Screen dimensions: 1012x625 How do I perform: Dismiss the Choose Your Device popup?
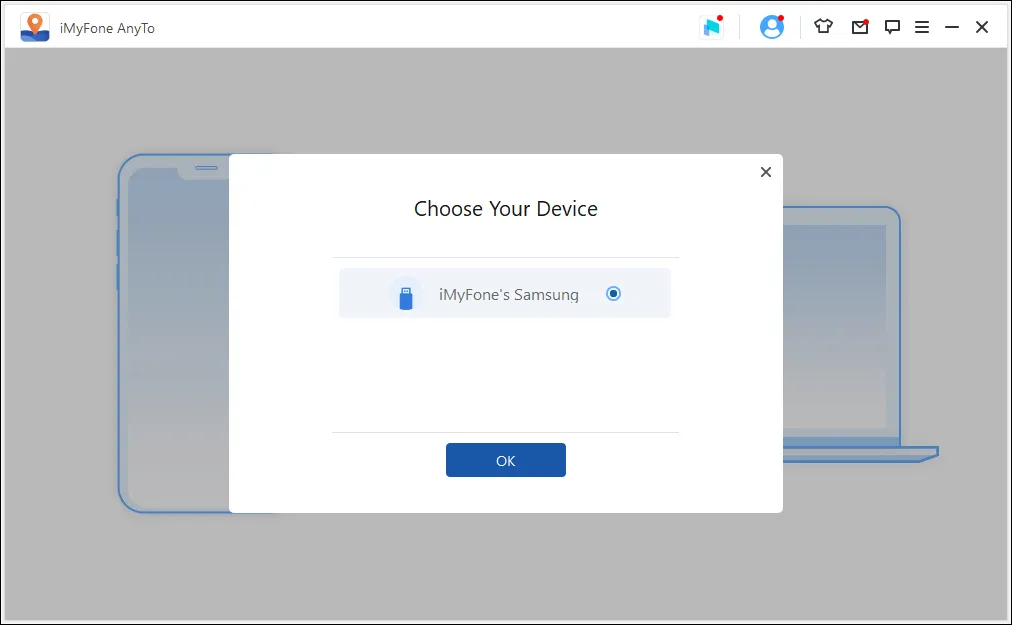(x=765, y=172)
